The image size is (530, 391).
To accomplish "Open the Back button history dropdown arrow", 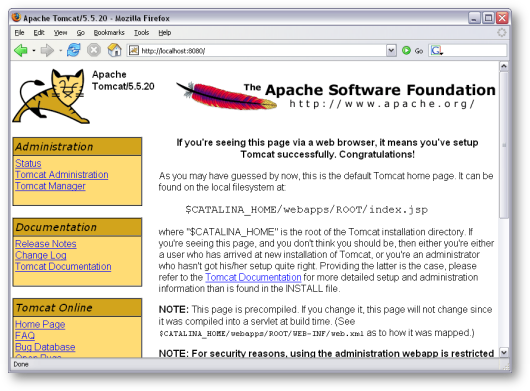I will pos(34,51).
